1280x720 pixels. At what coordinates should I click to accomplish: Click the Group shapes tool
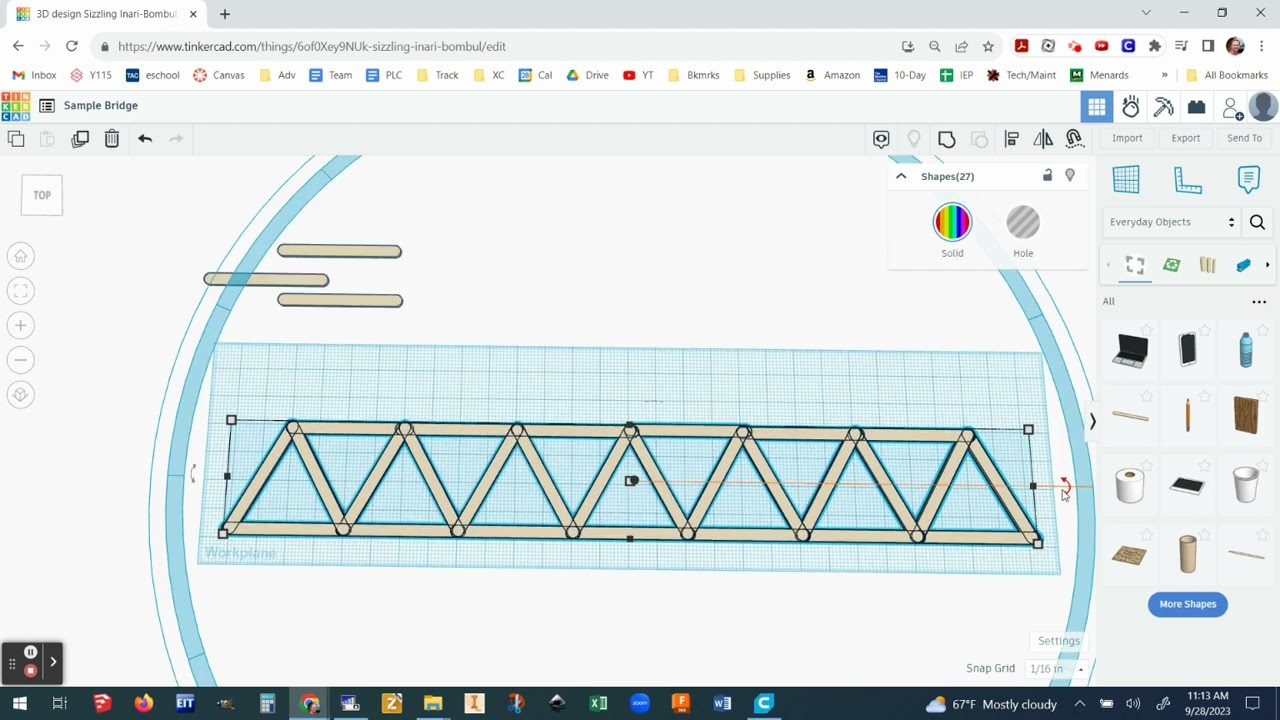pos(947,139)
